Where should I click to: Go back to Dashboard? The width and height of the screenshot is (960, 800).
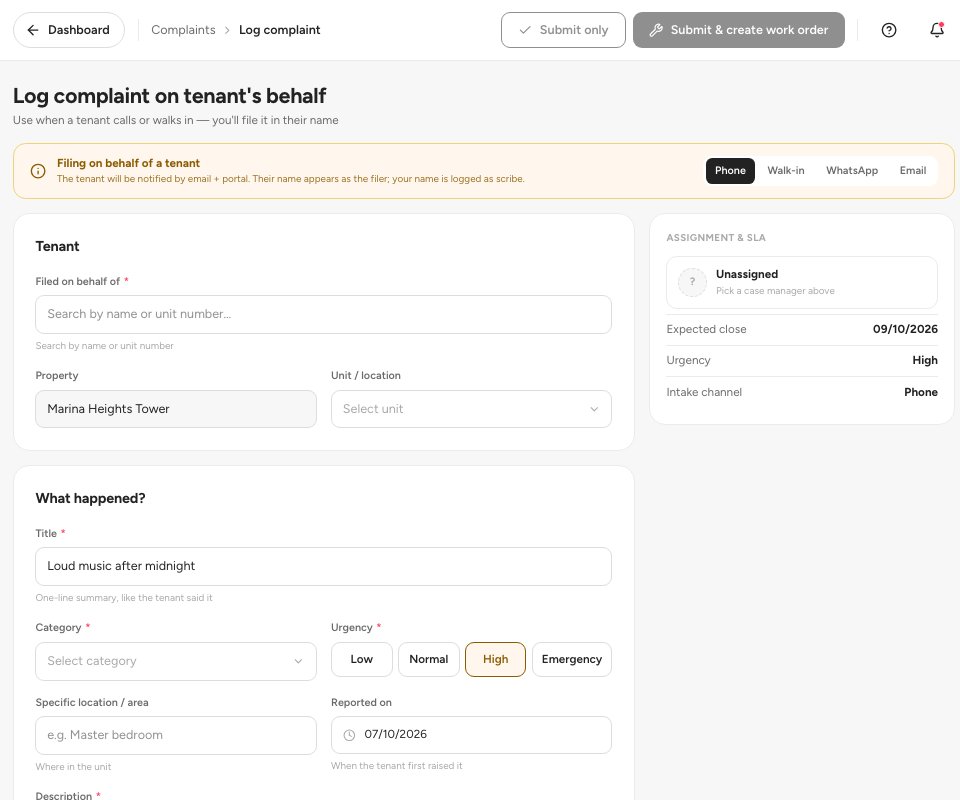coord(69,30)
